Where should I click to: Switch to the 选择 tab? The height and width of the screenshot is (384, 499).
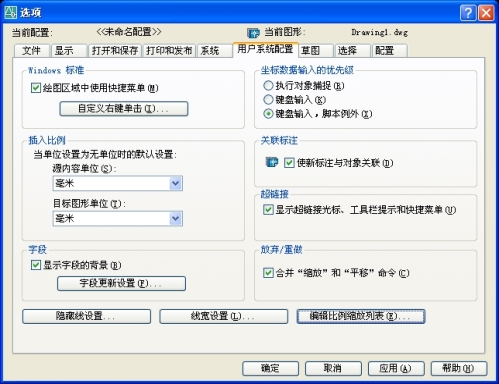click(353, 51)
